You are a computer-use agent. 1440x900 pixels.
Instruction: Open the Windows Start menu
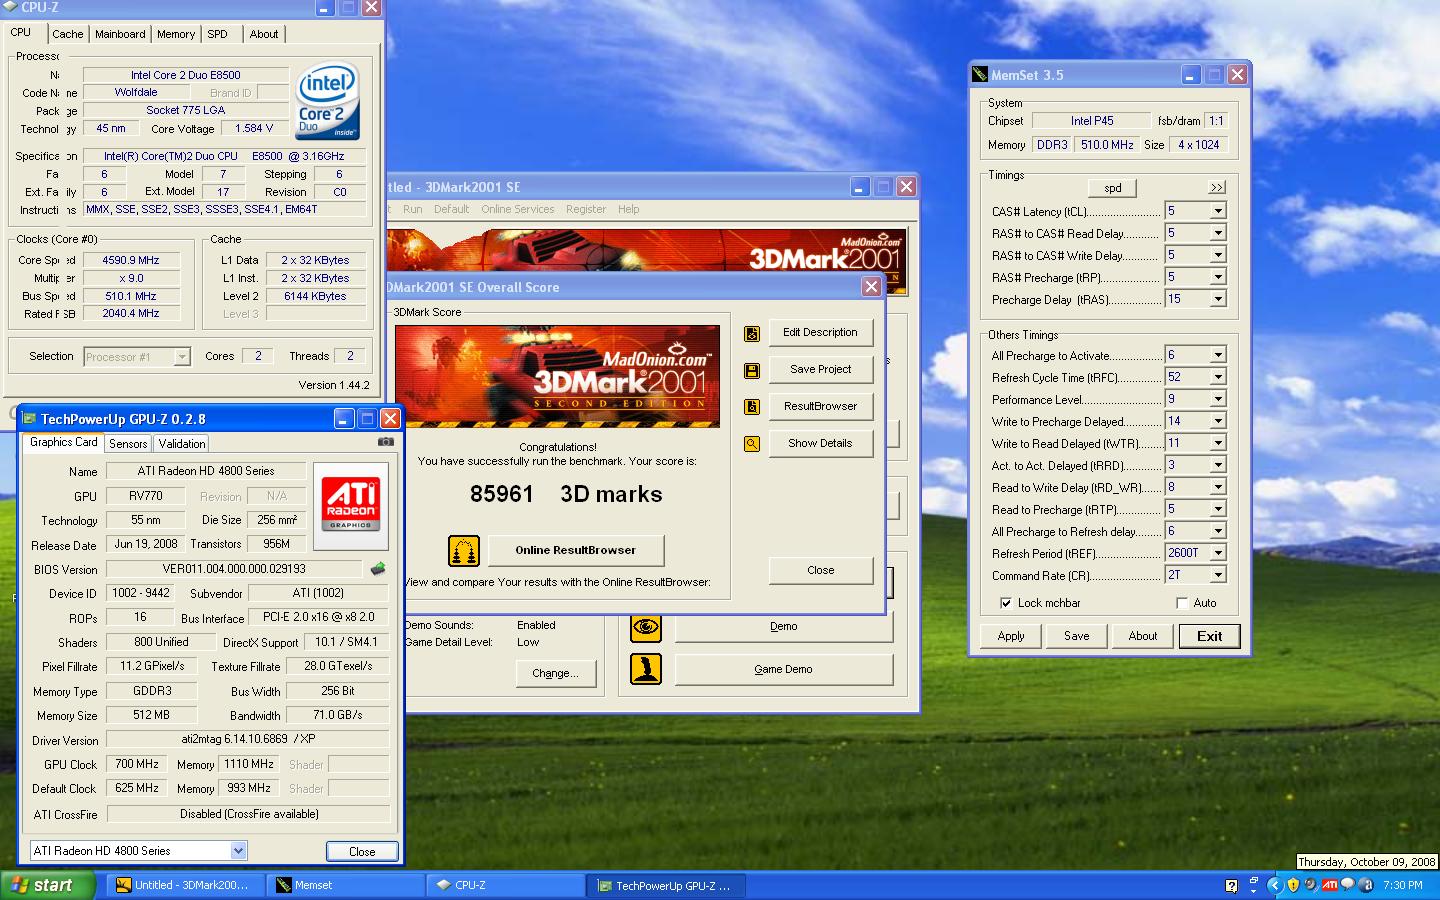(x=48, y=885)
